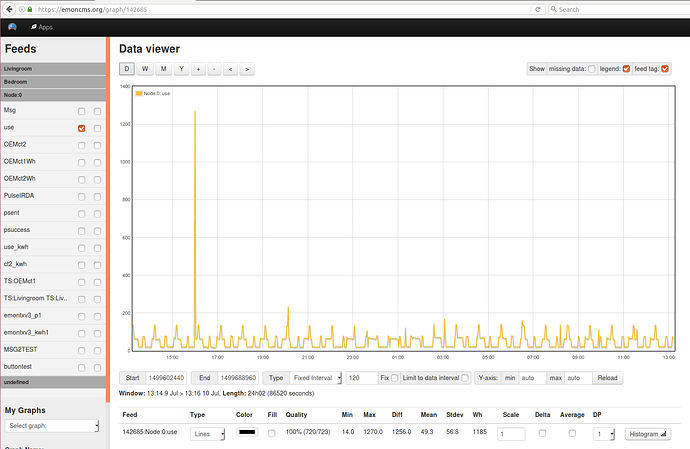Pan graph right with > button

[x=247, y=69]
